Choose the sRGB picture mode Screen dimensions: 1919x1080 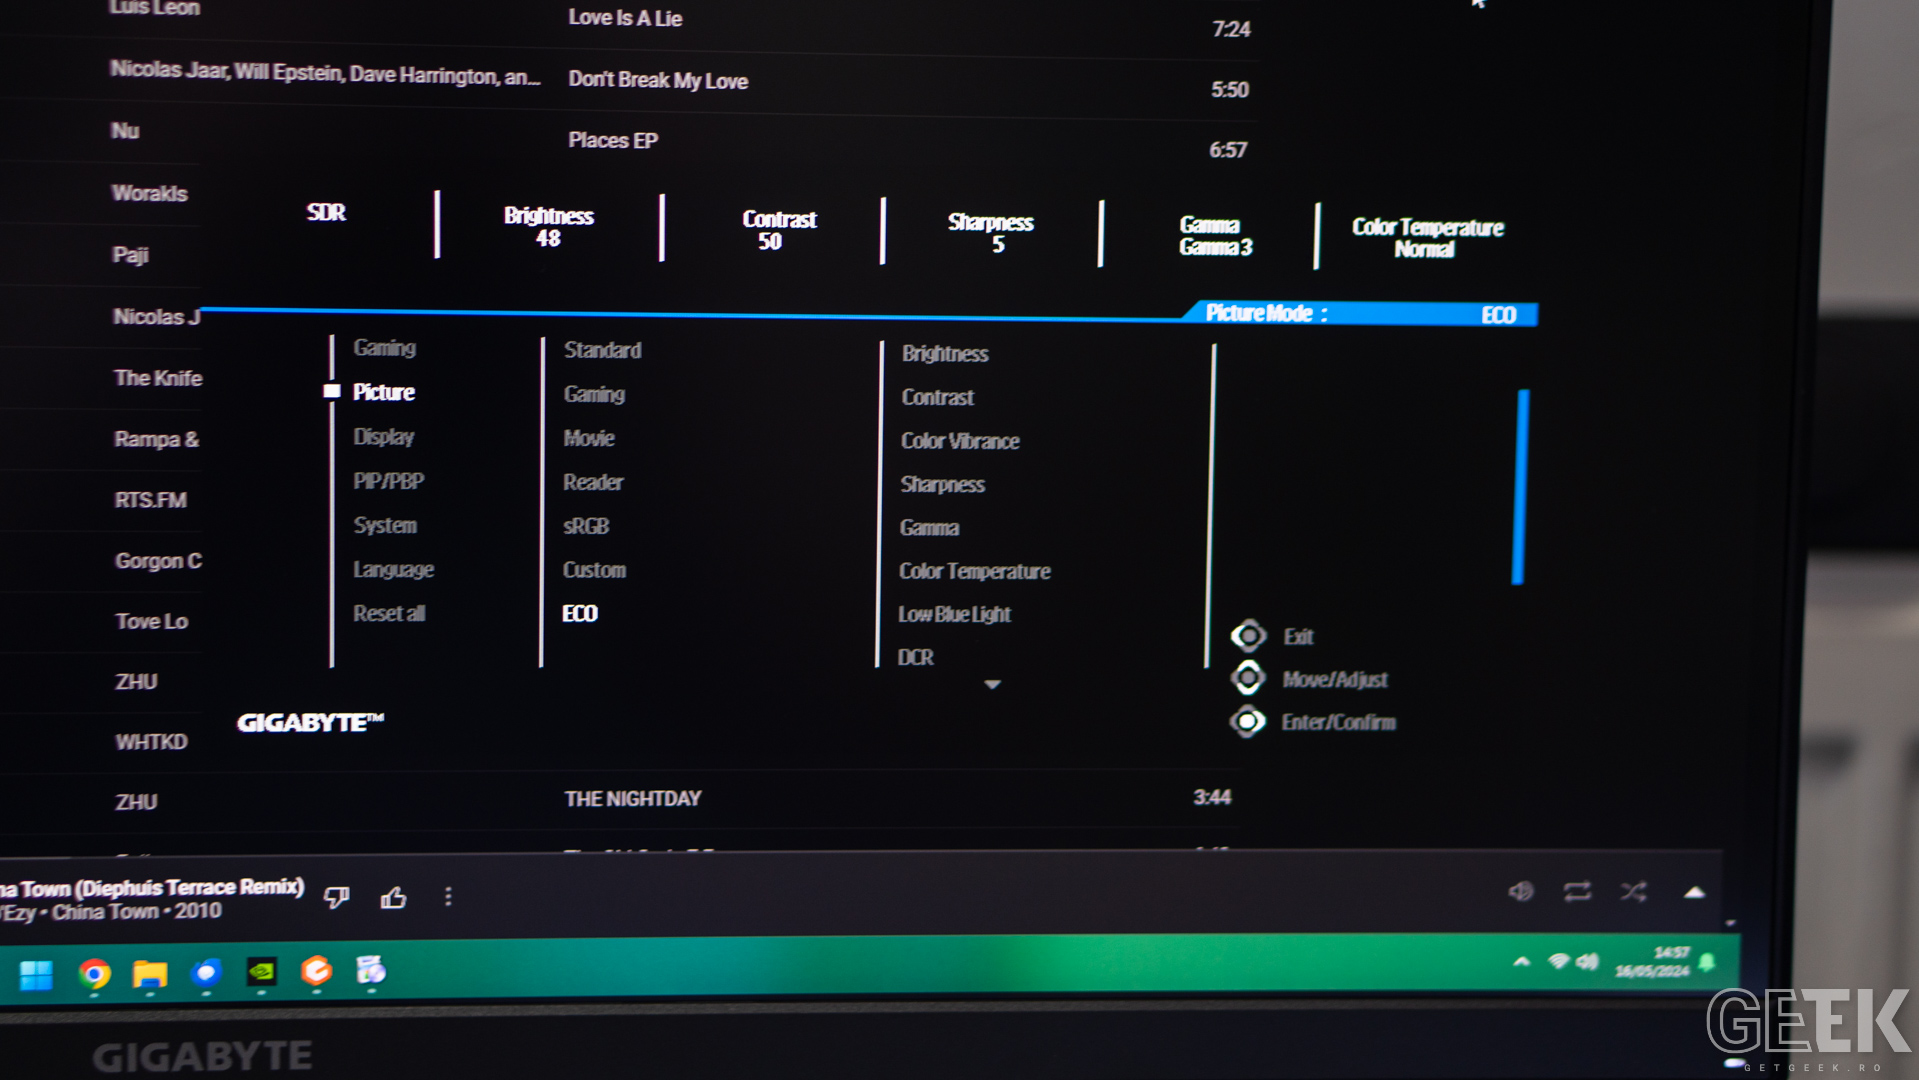pyautogui.click(x=586, y=526)
